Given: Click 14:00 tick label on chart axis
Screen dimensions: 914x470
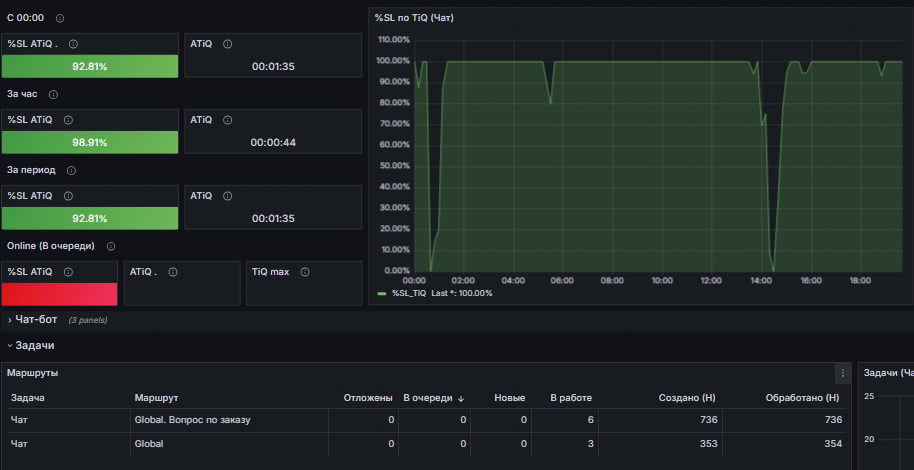Looking at the screenshot, I should [761, 280].
